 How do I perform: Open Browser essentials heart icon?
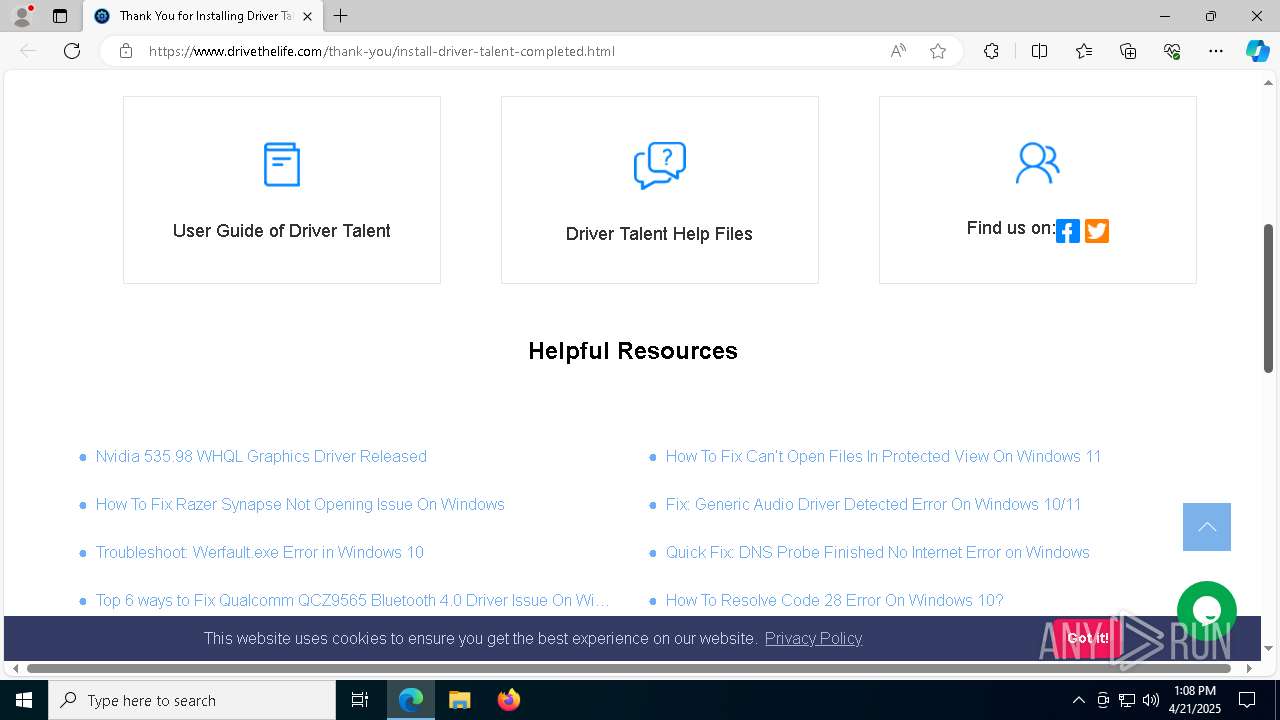pyautogui.click(x=1172, y=51)
